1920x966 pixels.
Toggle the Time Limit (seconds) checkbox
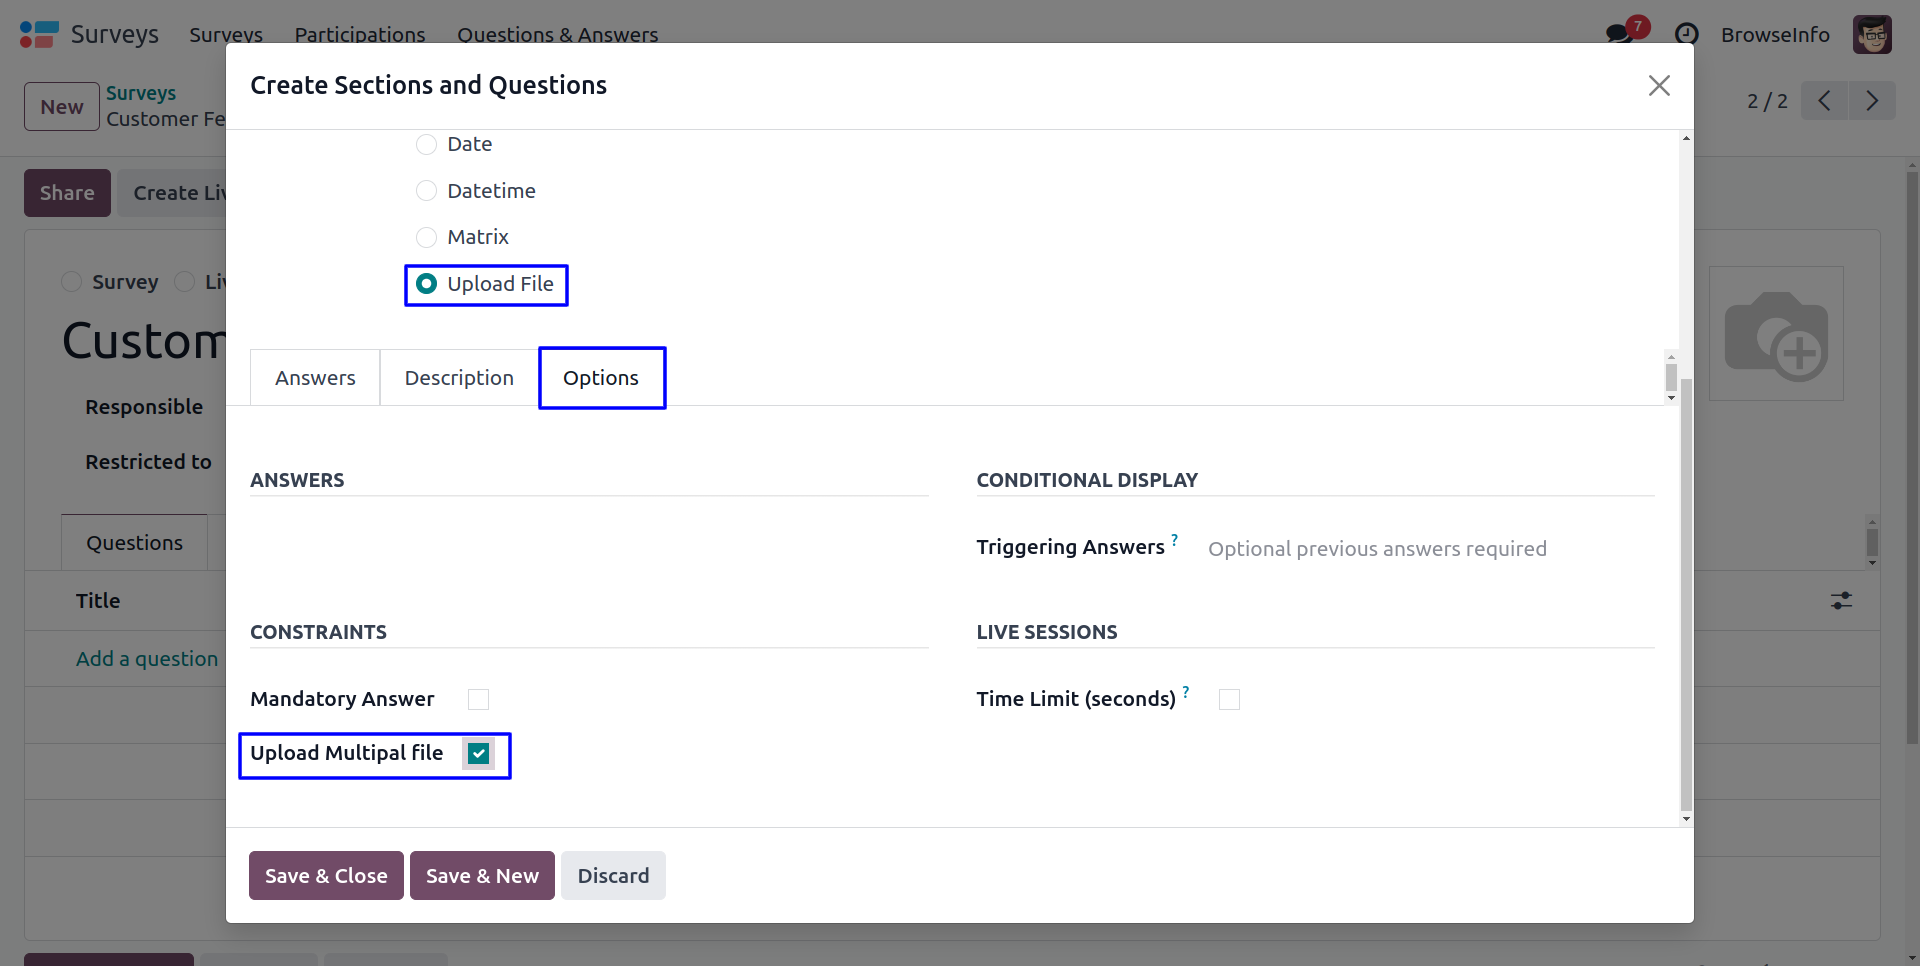click(x=1229, y=700)
